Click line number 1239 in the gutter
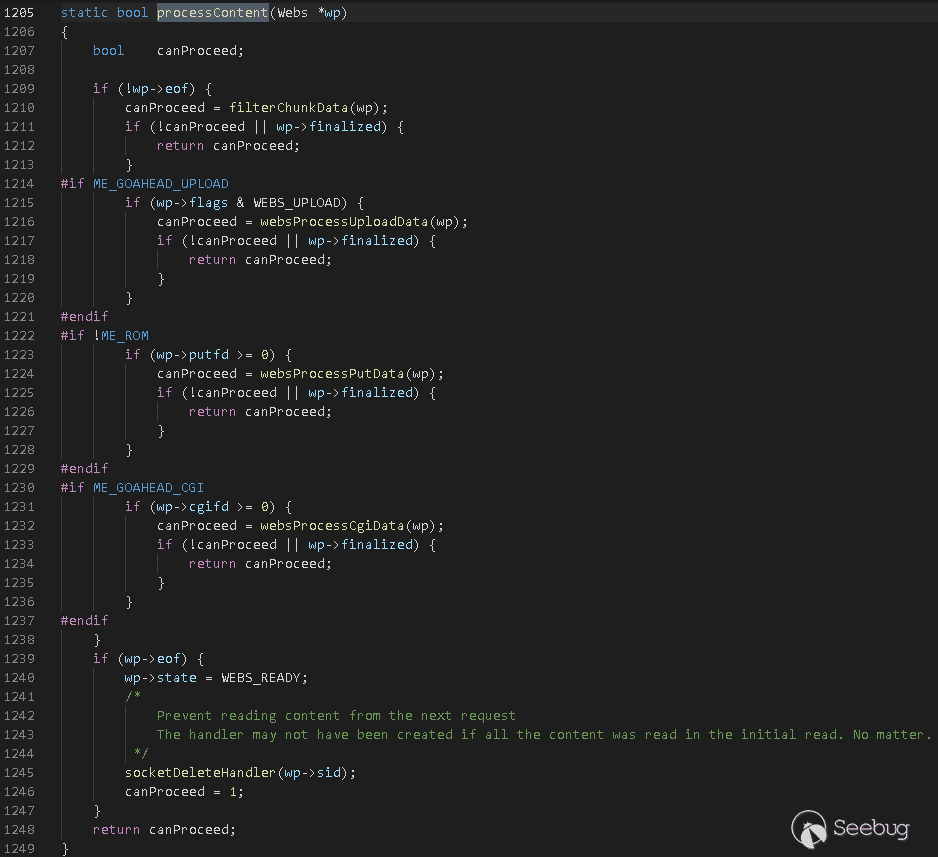This screenshot has width=938, height=857. 19,659
